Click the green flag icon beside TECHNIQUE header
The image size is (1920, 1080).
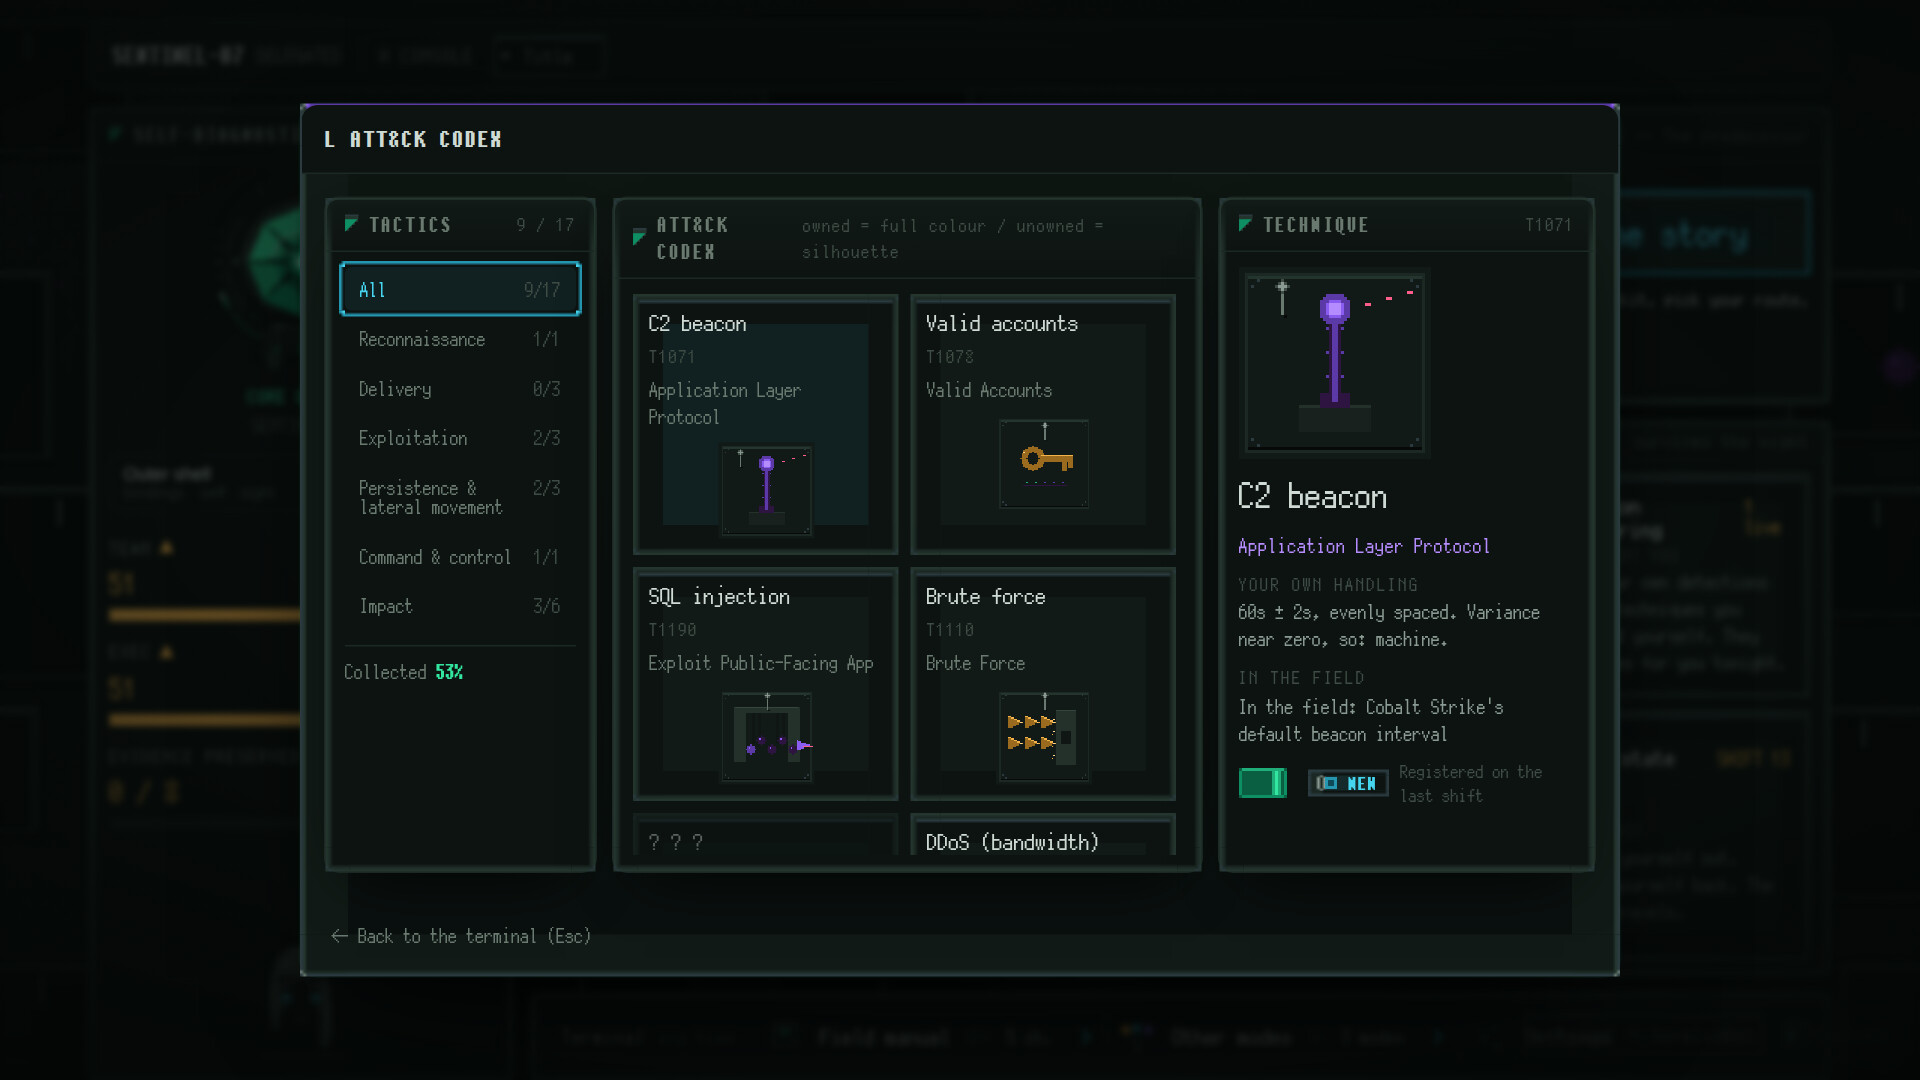1245,224
